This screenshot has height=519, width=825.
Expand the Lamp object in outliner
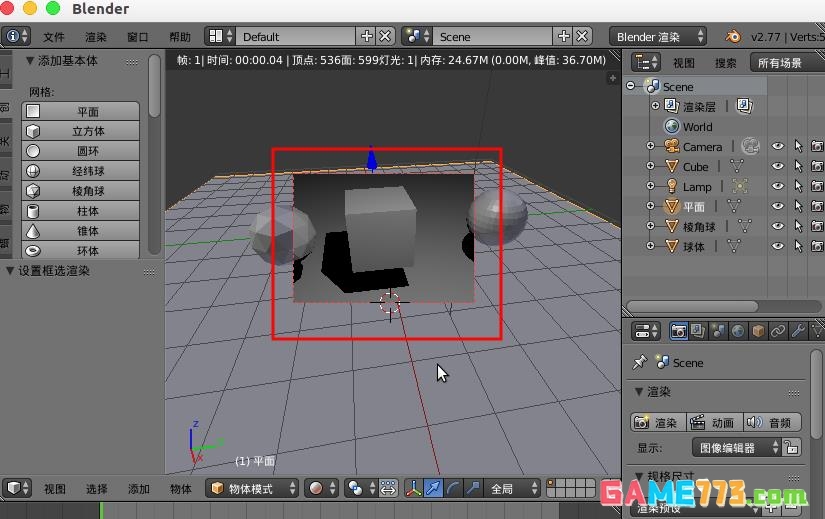pyautogui.click(x=650, y=186)
